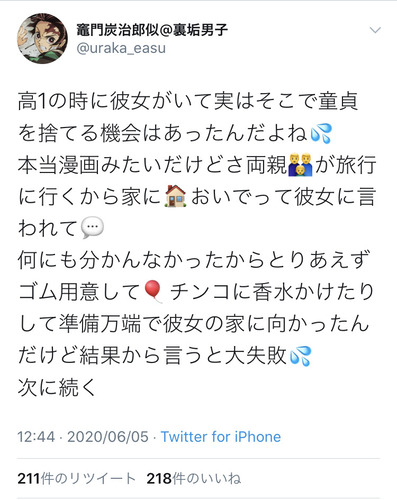Select the speech bubble emoji after われて
This screenshot has height=500, width=397.
92,228
